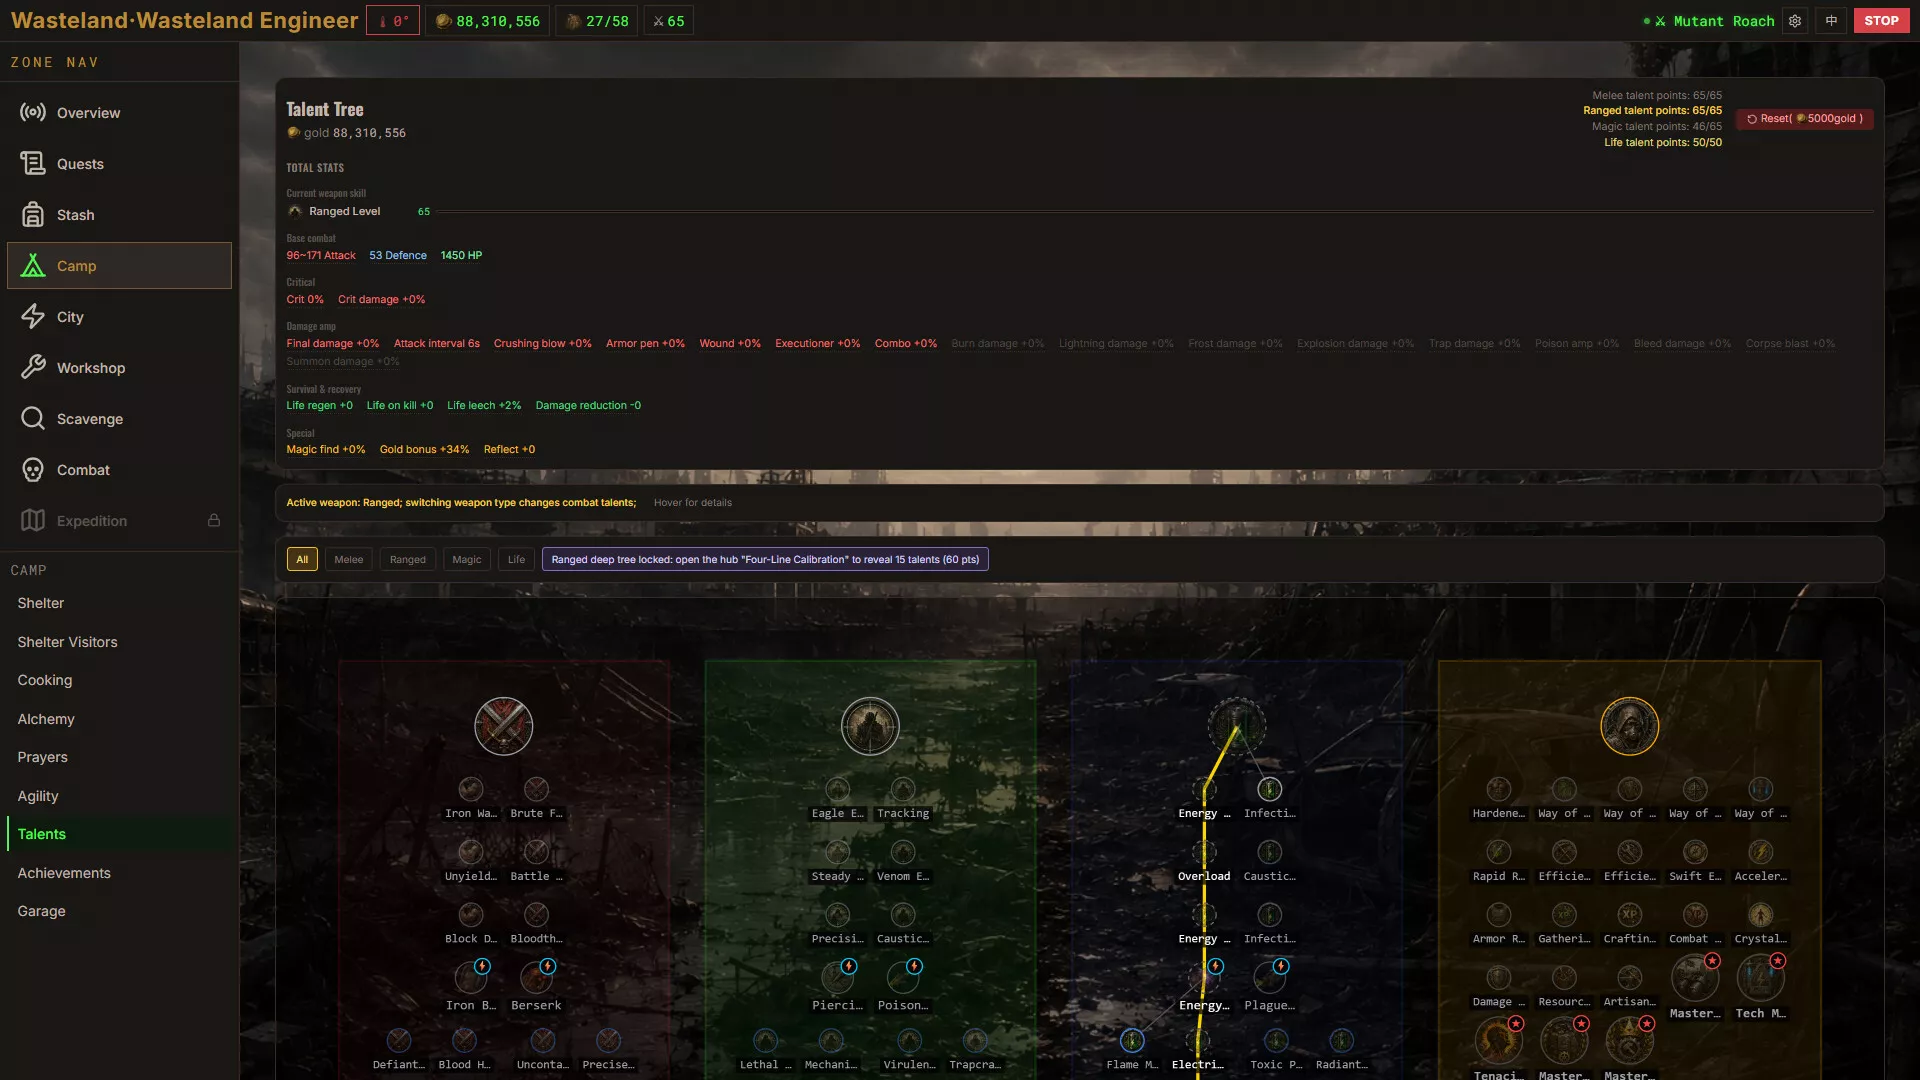Filter talents by Ranged
The width and height of the screenshot is (1920, 1080).
point(408,559)
